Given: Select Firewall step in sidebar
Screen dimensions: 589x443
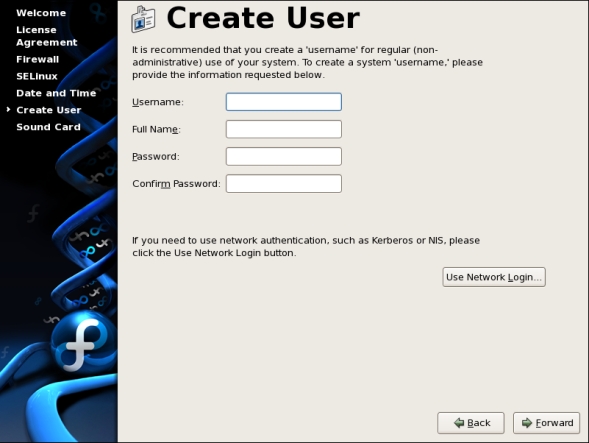Looking at the screenshot, I should (38, 59).
